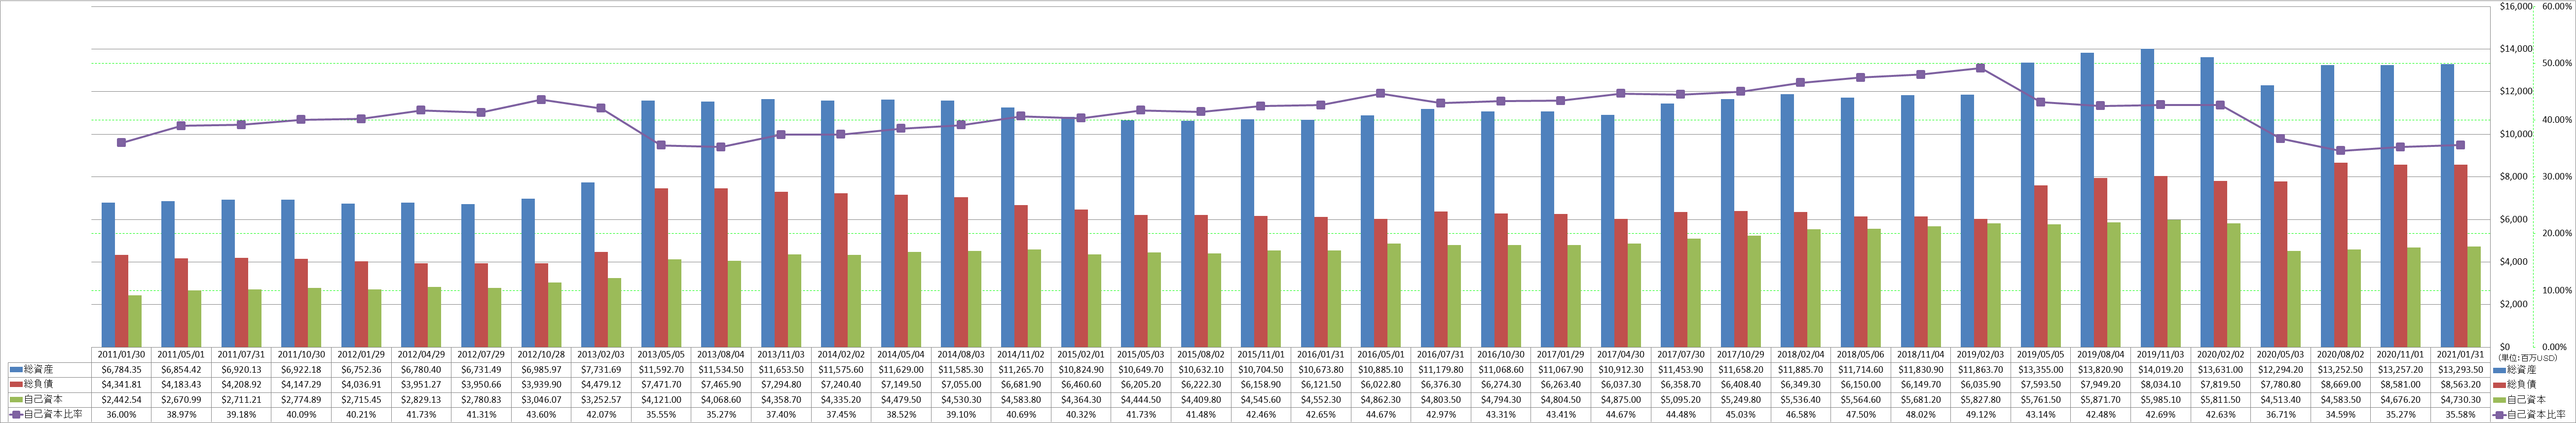
Task: Select the date cell 2021/01/31
Action: pos(2460,354)
